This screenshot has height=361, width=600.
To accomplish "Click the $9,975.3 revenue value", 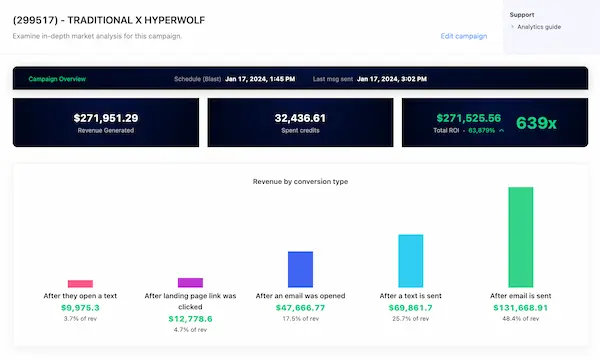I will (80, 307).
